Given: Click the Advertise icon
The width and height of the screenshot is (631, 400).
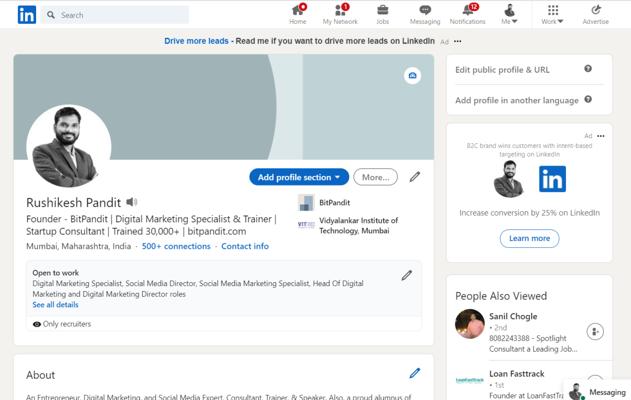Looking at the screenshot, I should pos(595,10).
